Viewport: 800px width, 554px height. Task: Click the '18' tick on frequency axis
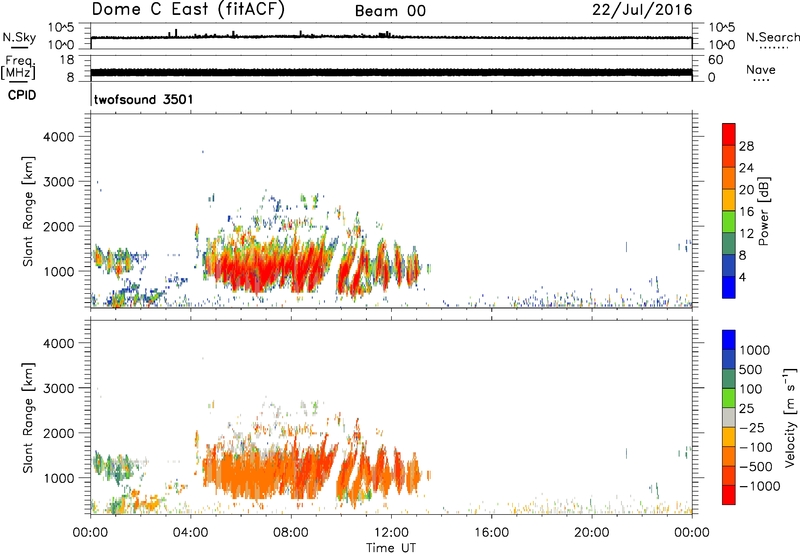coord(66,60)
